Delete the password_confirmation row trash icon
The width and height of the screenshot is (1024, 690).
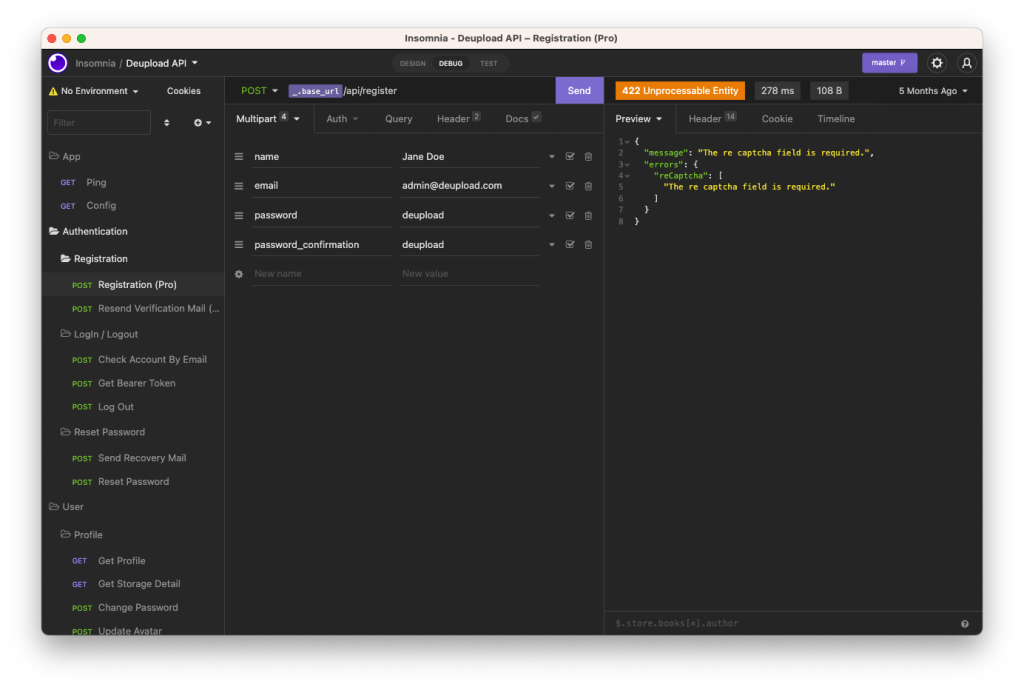[x=588, y=245]
